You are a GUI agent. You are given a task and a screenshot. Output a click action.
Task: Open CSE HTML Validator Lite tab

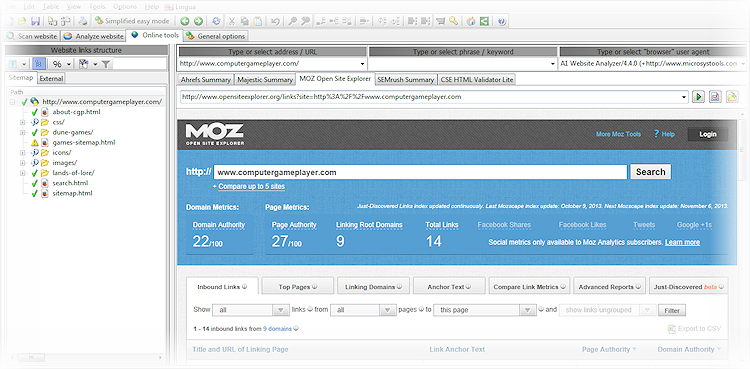(476, 79)
